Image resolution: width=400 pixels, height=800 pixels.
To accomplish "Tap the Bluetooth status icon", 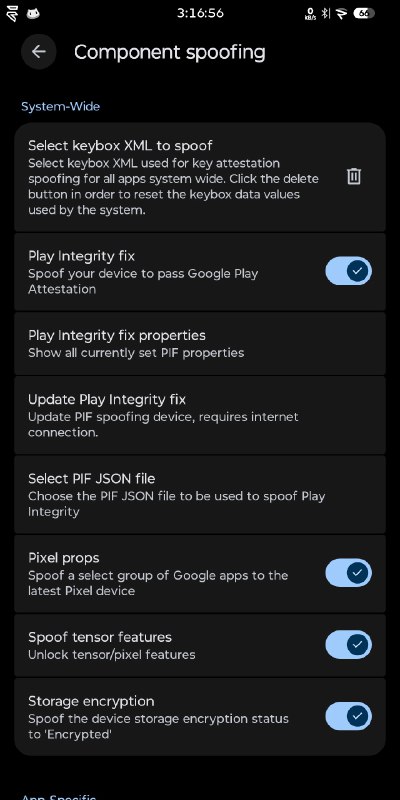I will click(x=326, y=13).
